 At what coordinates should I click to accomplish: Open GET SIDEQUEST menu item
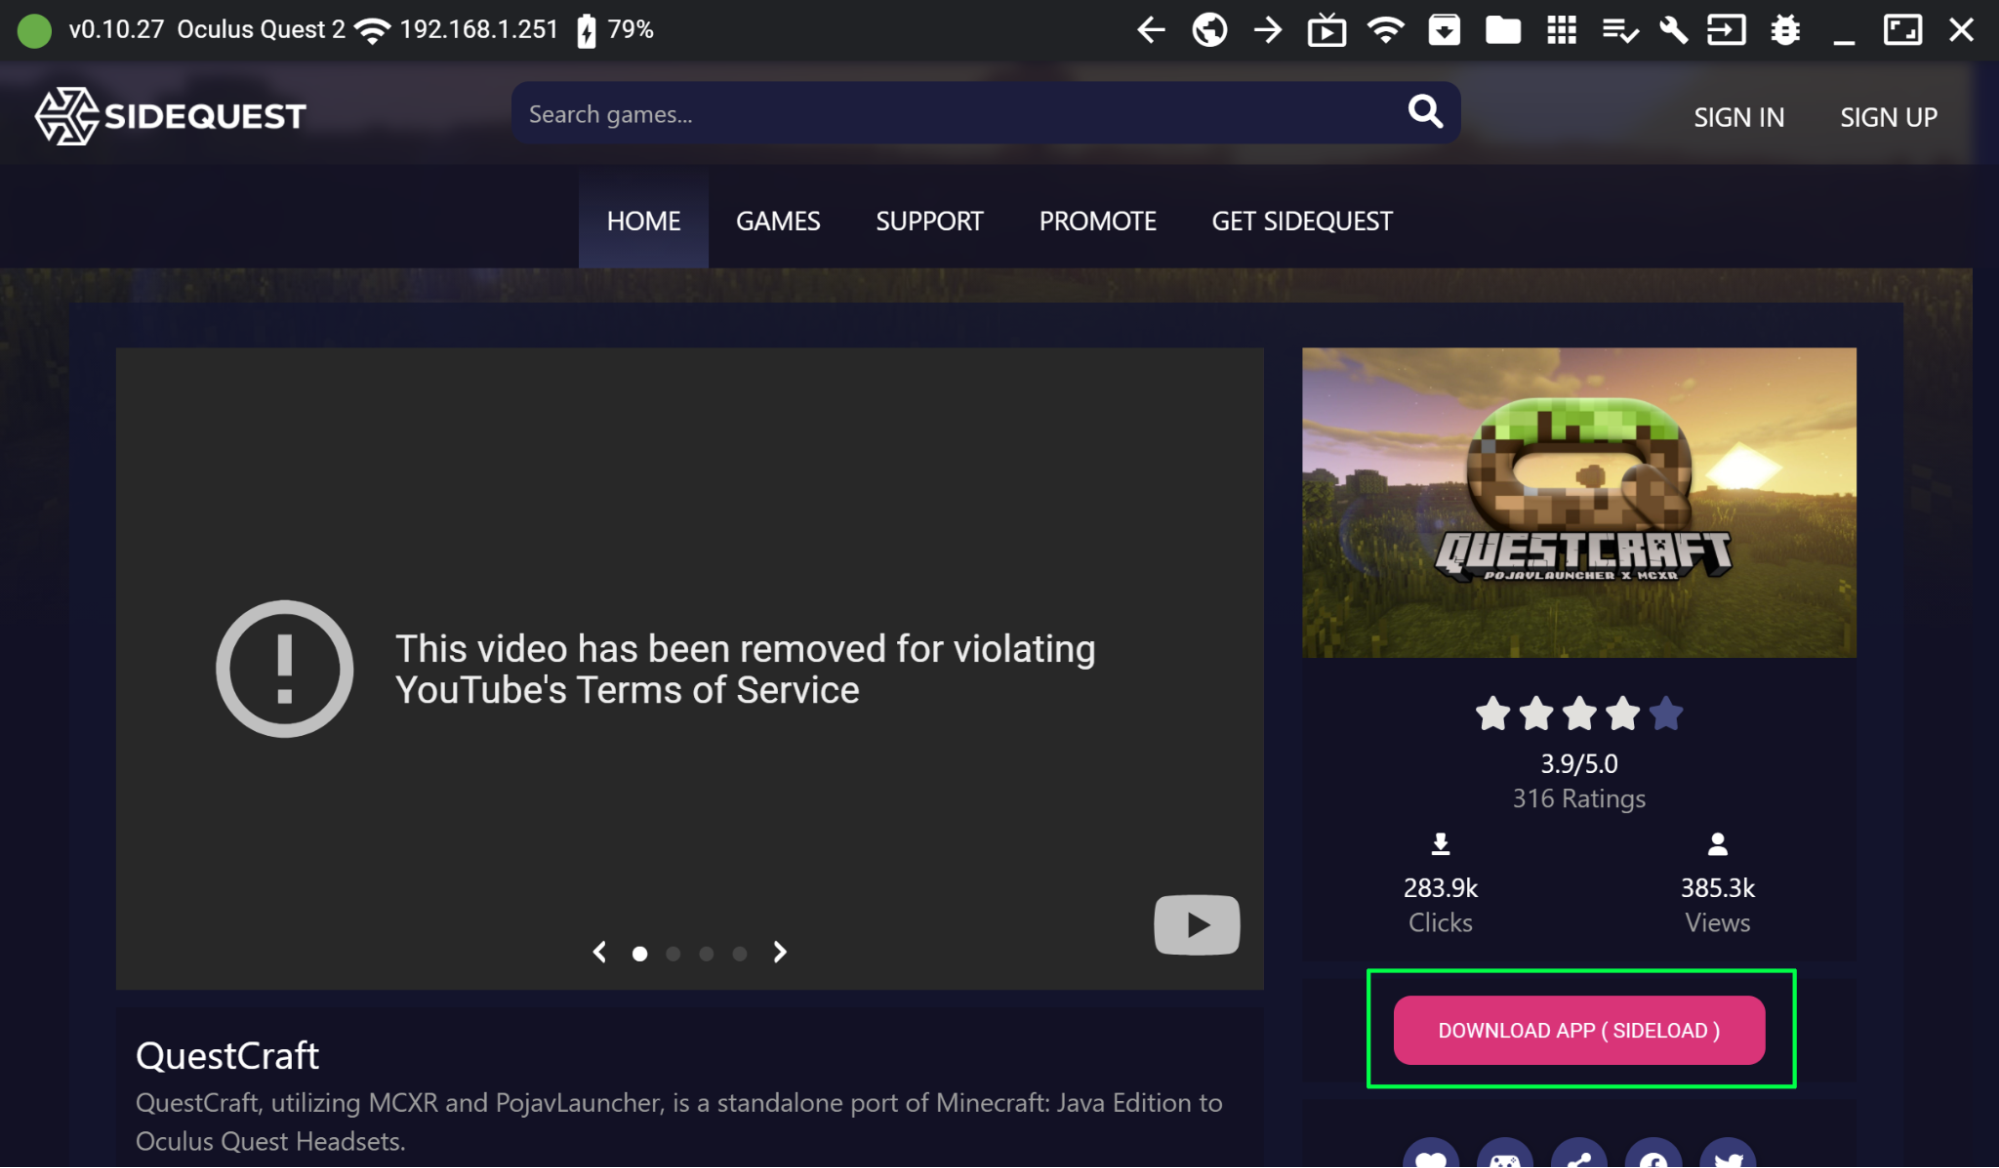pos(1302,221)
